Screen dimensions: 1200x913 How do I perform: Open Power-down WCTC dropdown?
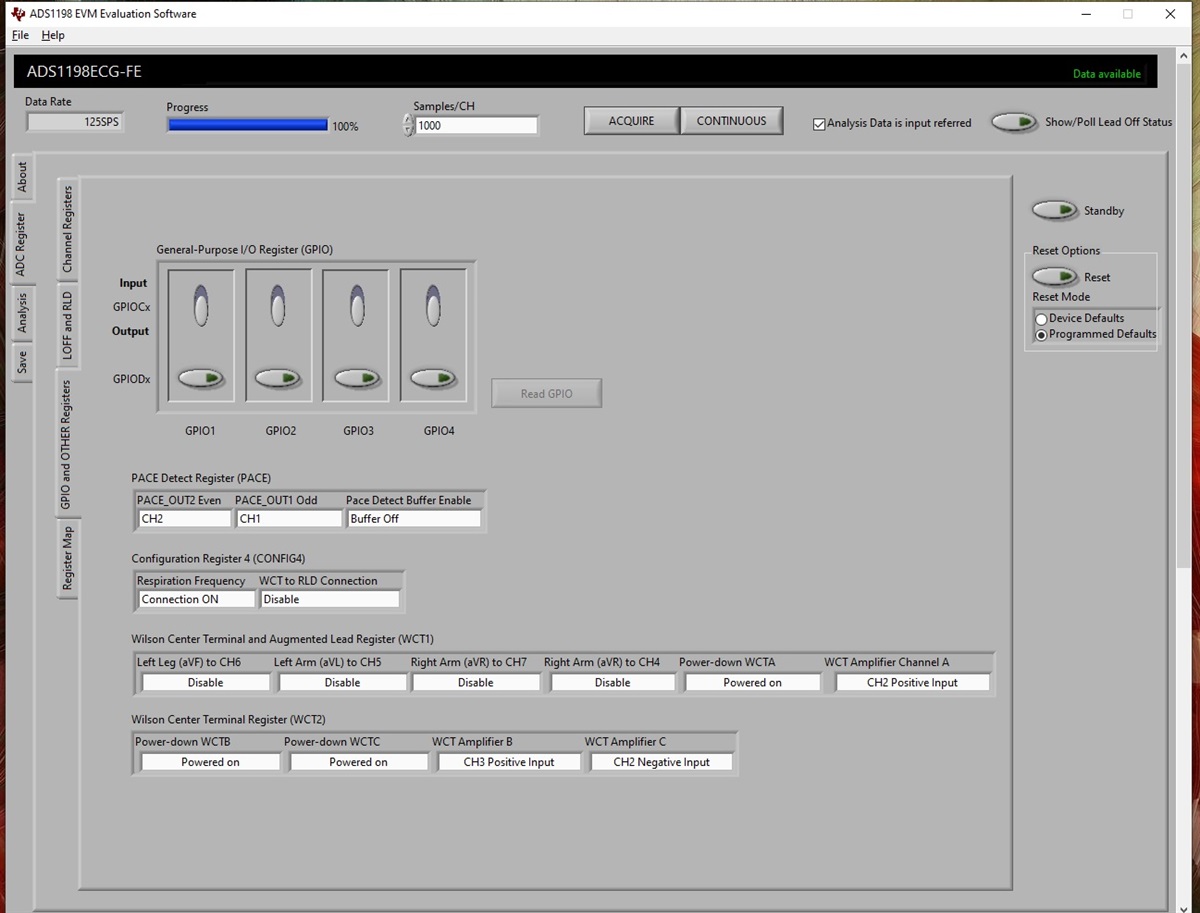[359, 762]
